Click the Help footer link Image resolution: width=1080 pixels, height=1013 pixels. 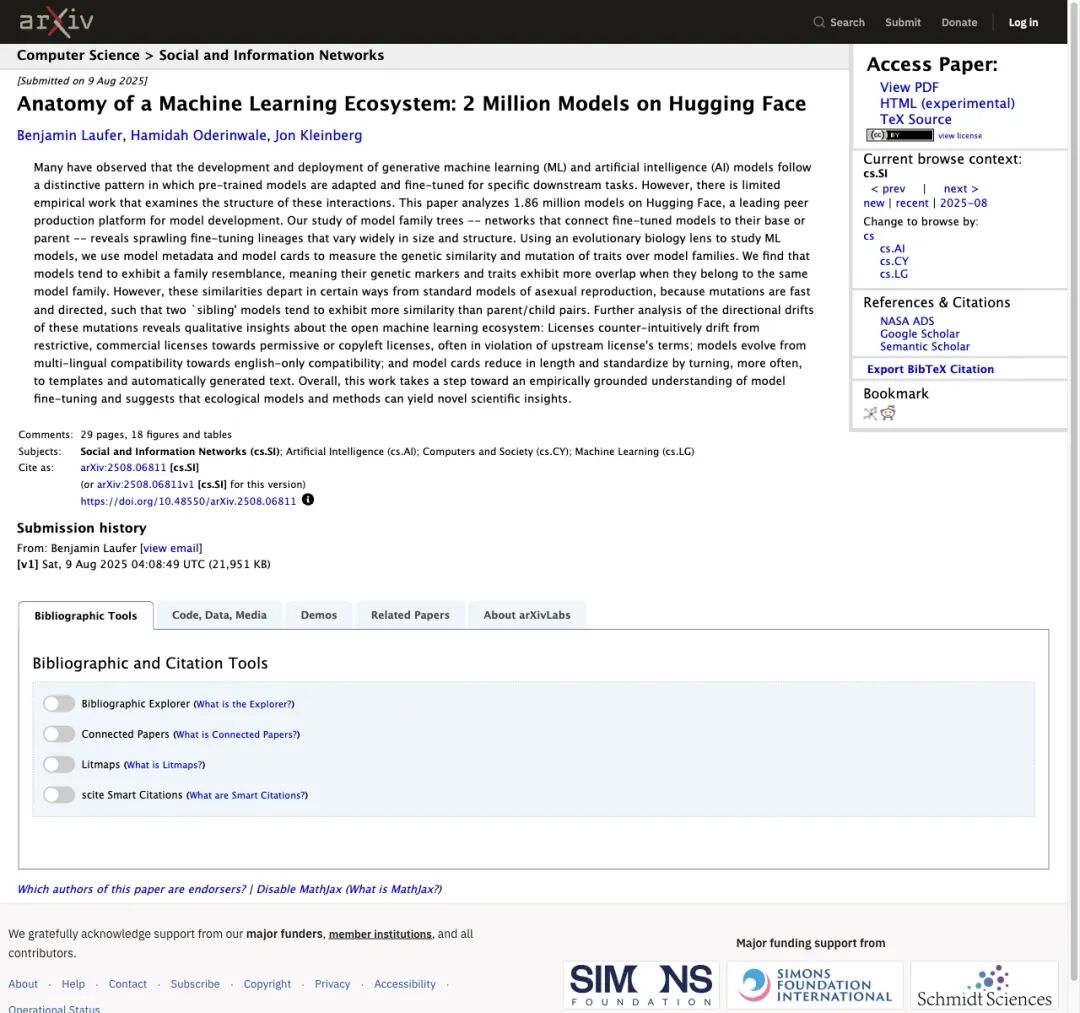click(x=73, y=984)
